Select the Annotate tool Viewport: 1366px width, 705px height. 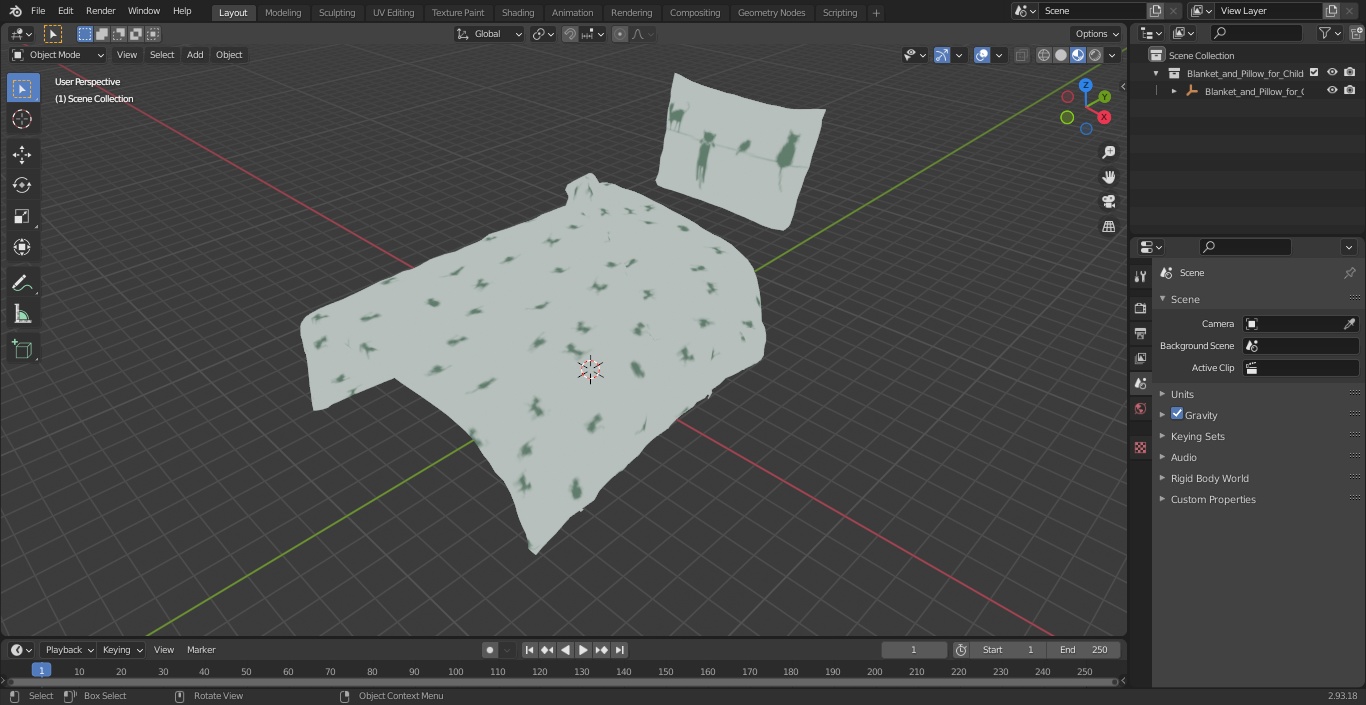point(22,284)
